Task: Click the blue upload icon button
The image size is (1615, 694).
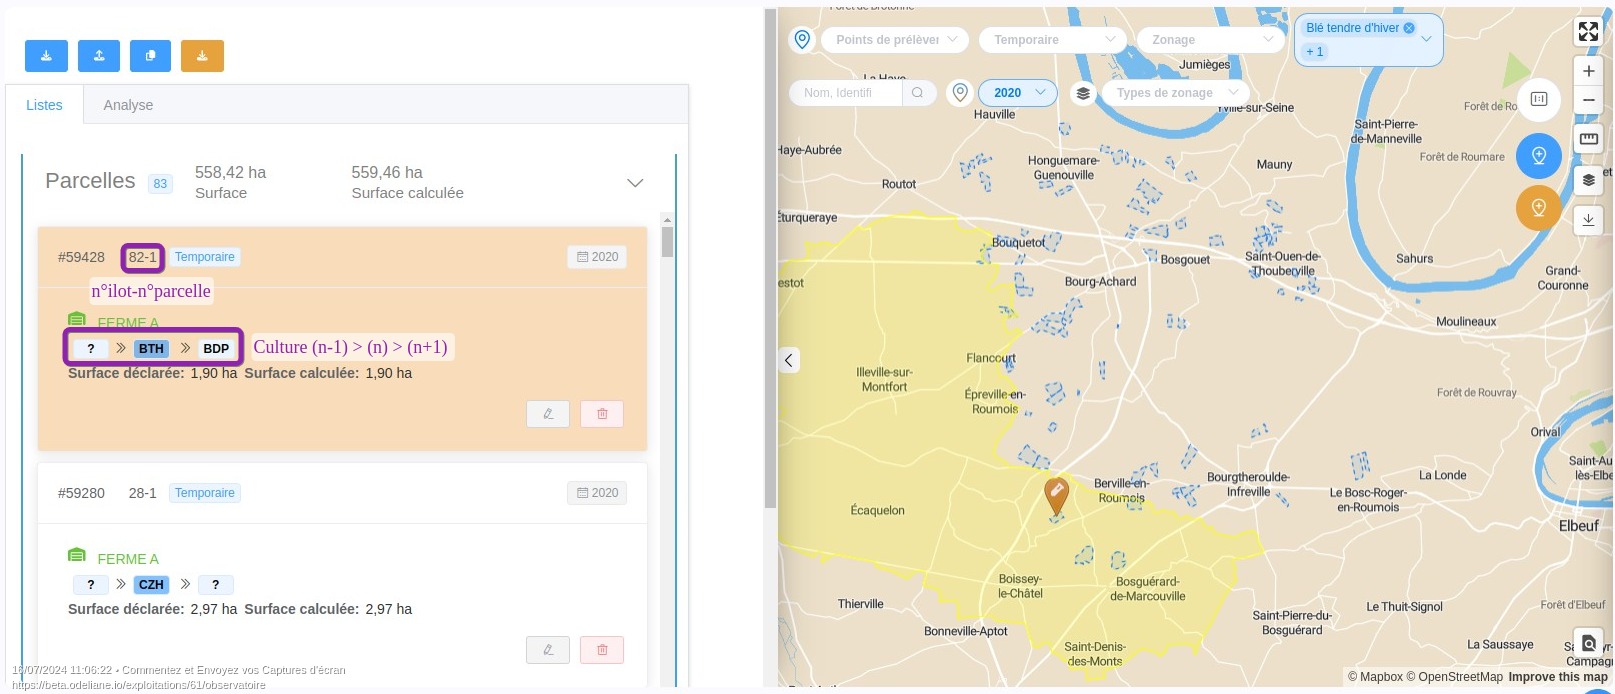Action: tap(99, 56)
